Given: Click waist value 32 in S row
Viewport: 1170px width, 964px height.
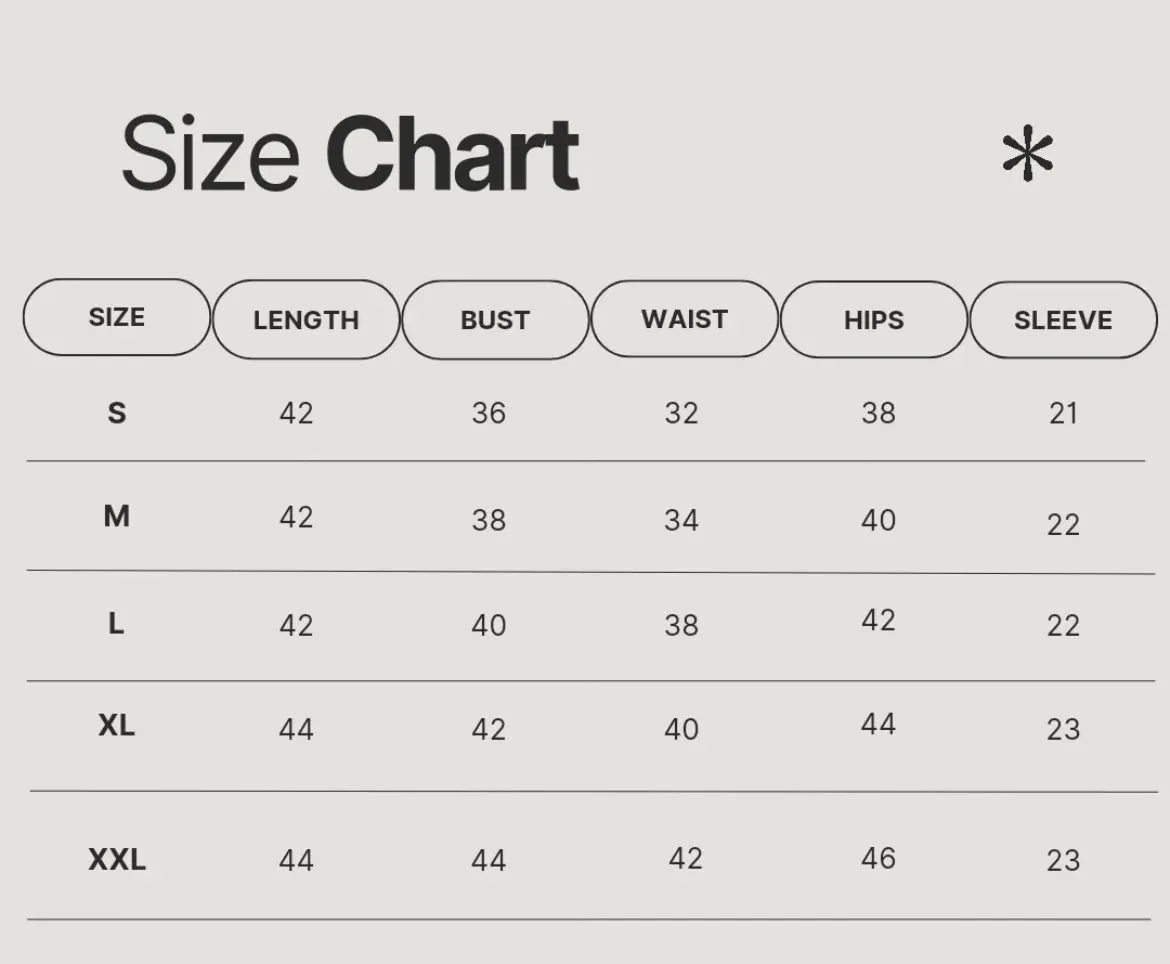Looking at the screenshot, I should 681,413.
